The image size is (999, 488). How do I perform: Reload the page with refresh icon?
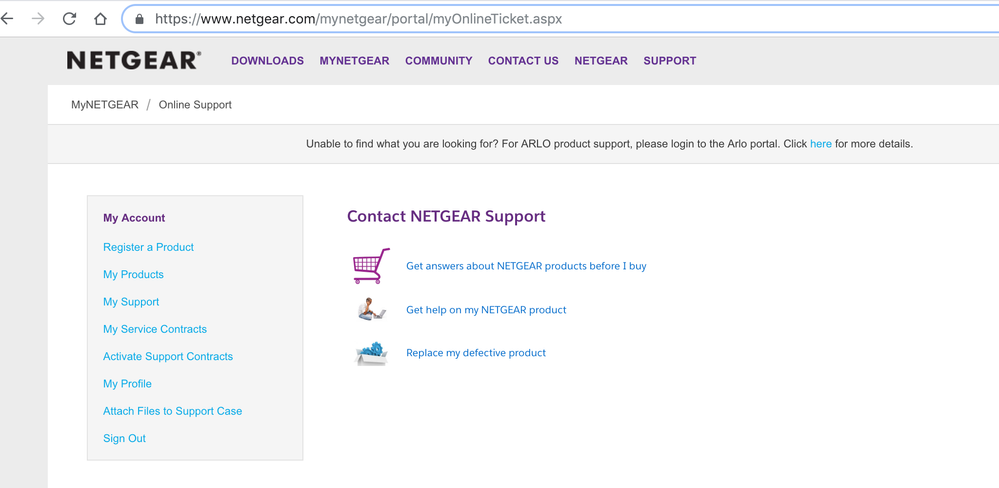(69, 19)
